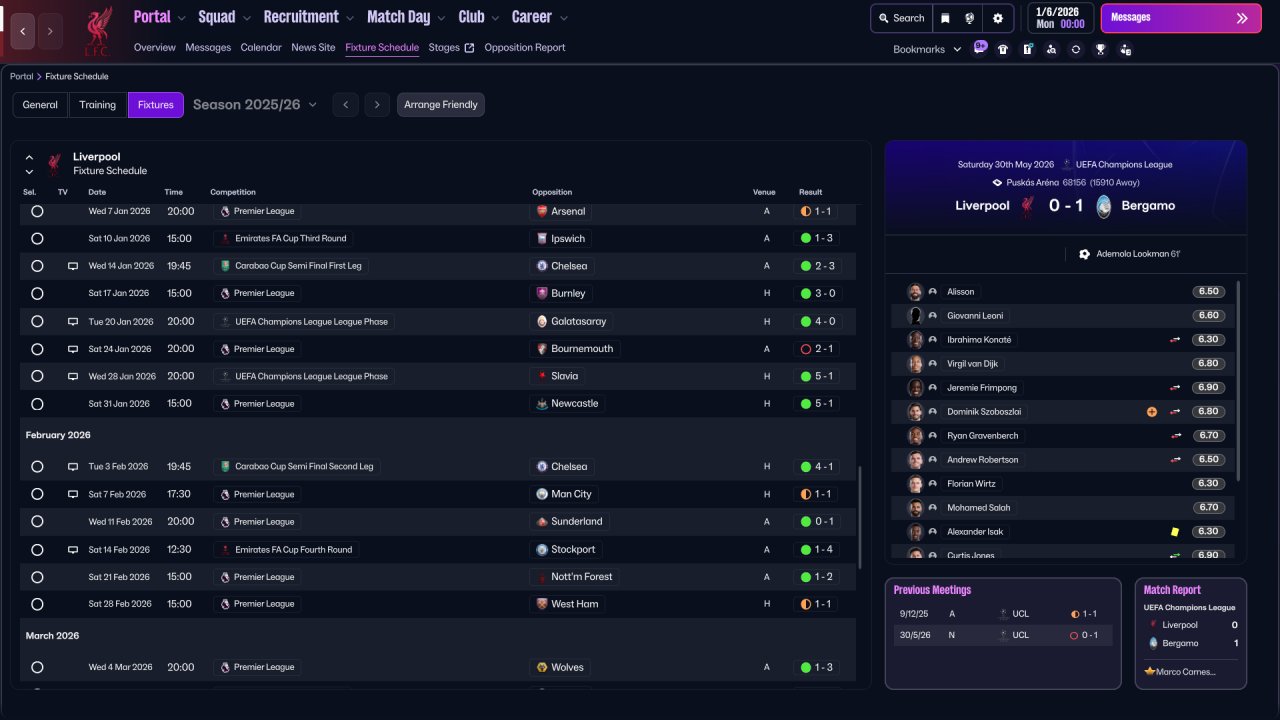Switch to the General tab

(40, 105)
